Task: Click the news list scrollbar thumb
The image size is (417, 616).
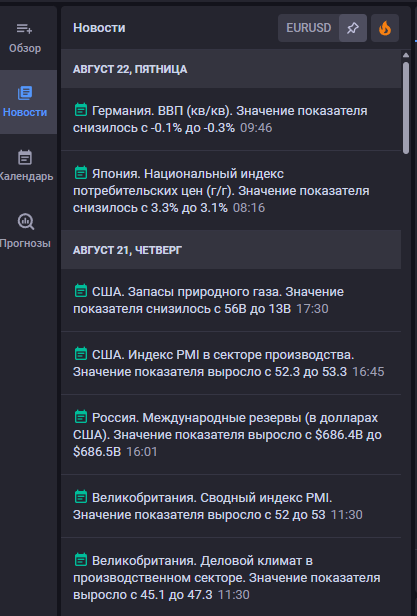Action: point(406,108)
